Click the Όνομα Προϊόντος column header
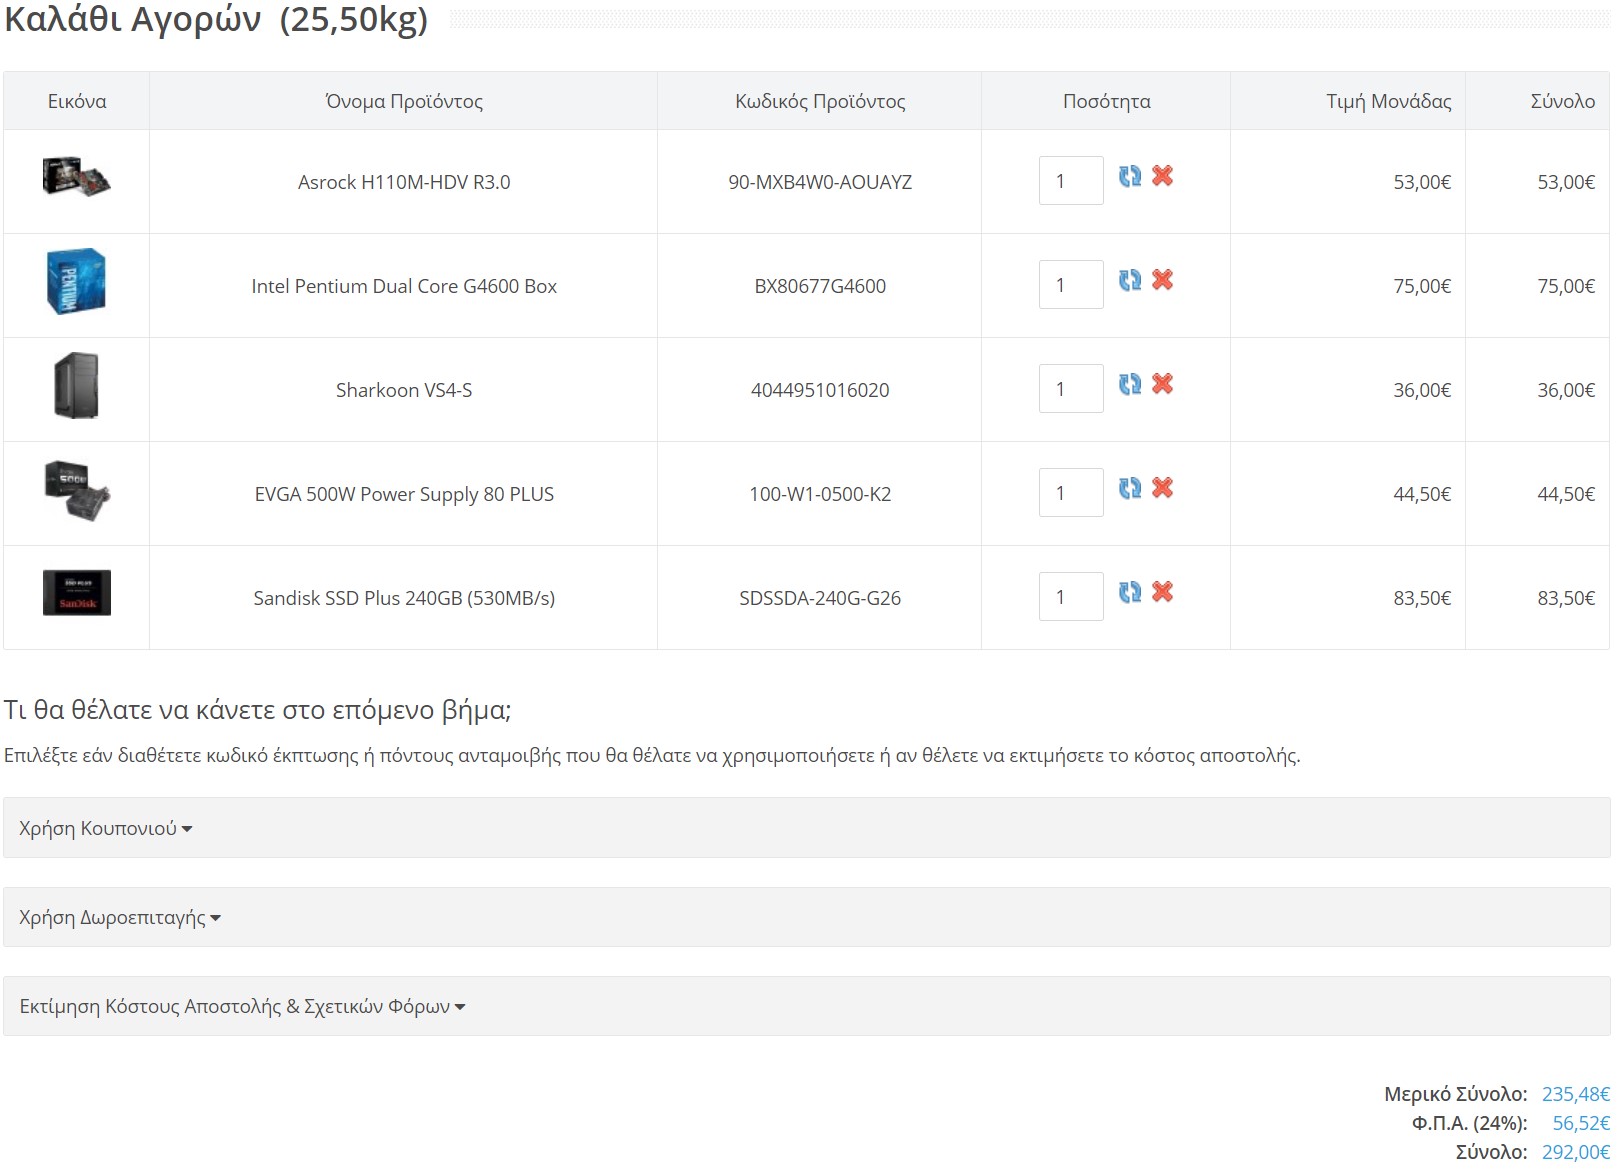Screen dimensions: 1620x1170 click(x=404, y=101)
